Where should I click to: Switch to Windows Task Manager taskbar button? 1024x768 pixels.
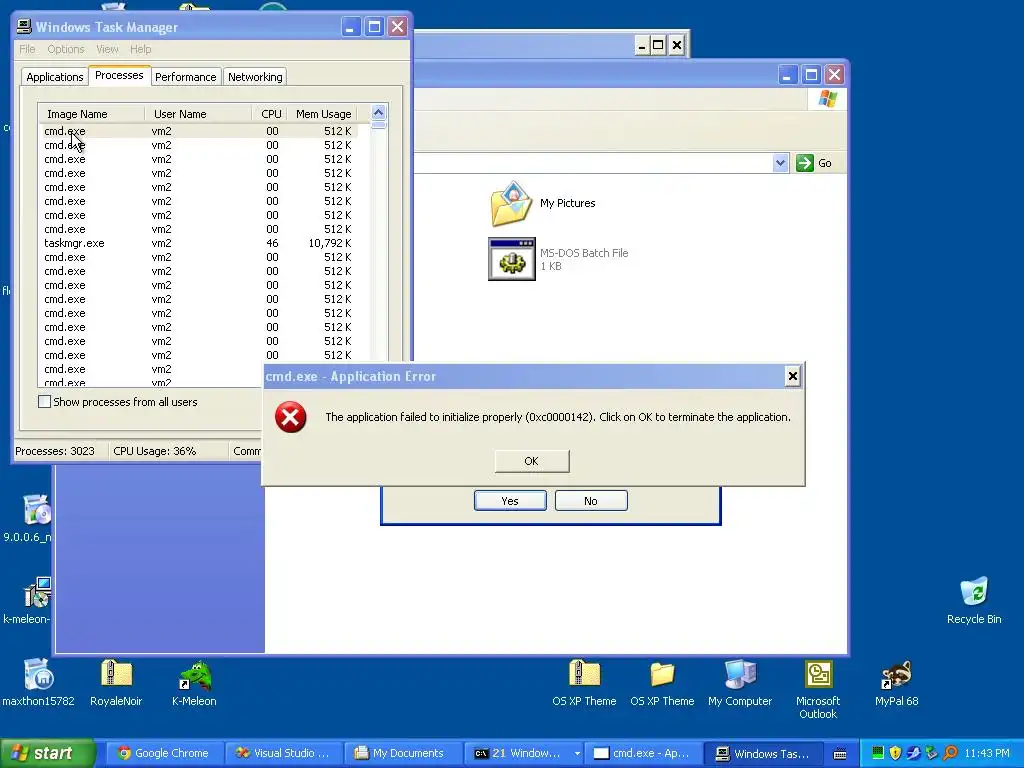(x=765, y=754)
